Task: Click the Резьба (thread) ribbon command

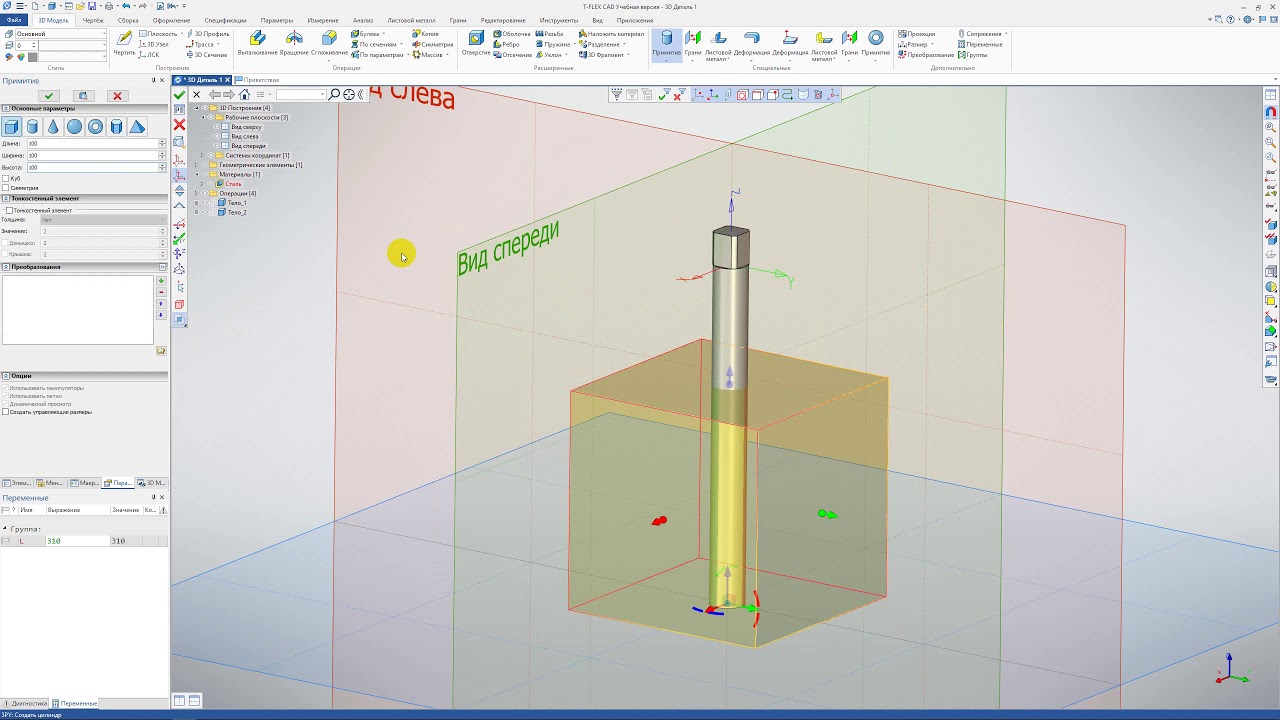Action: [x=550, y=34]
